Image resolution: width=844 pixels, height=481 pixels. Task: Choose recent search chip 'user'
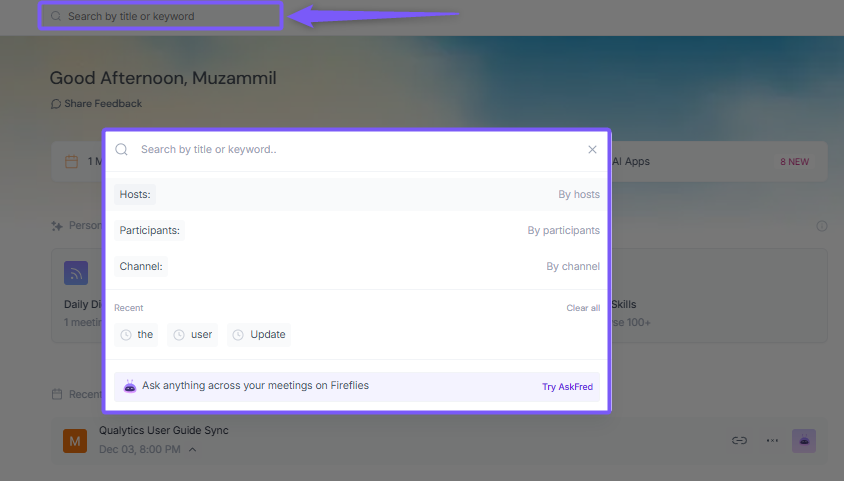192,335
